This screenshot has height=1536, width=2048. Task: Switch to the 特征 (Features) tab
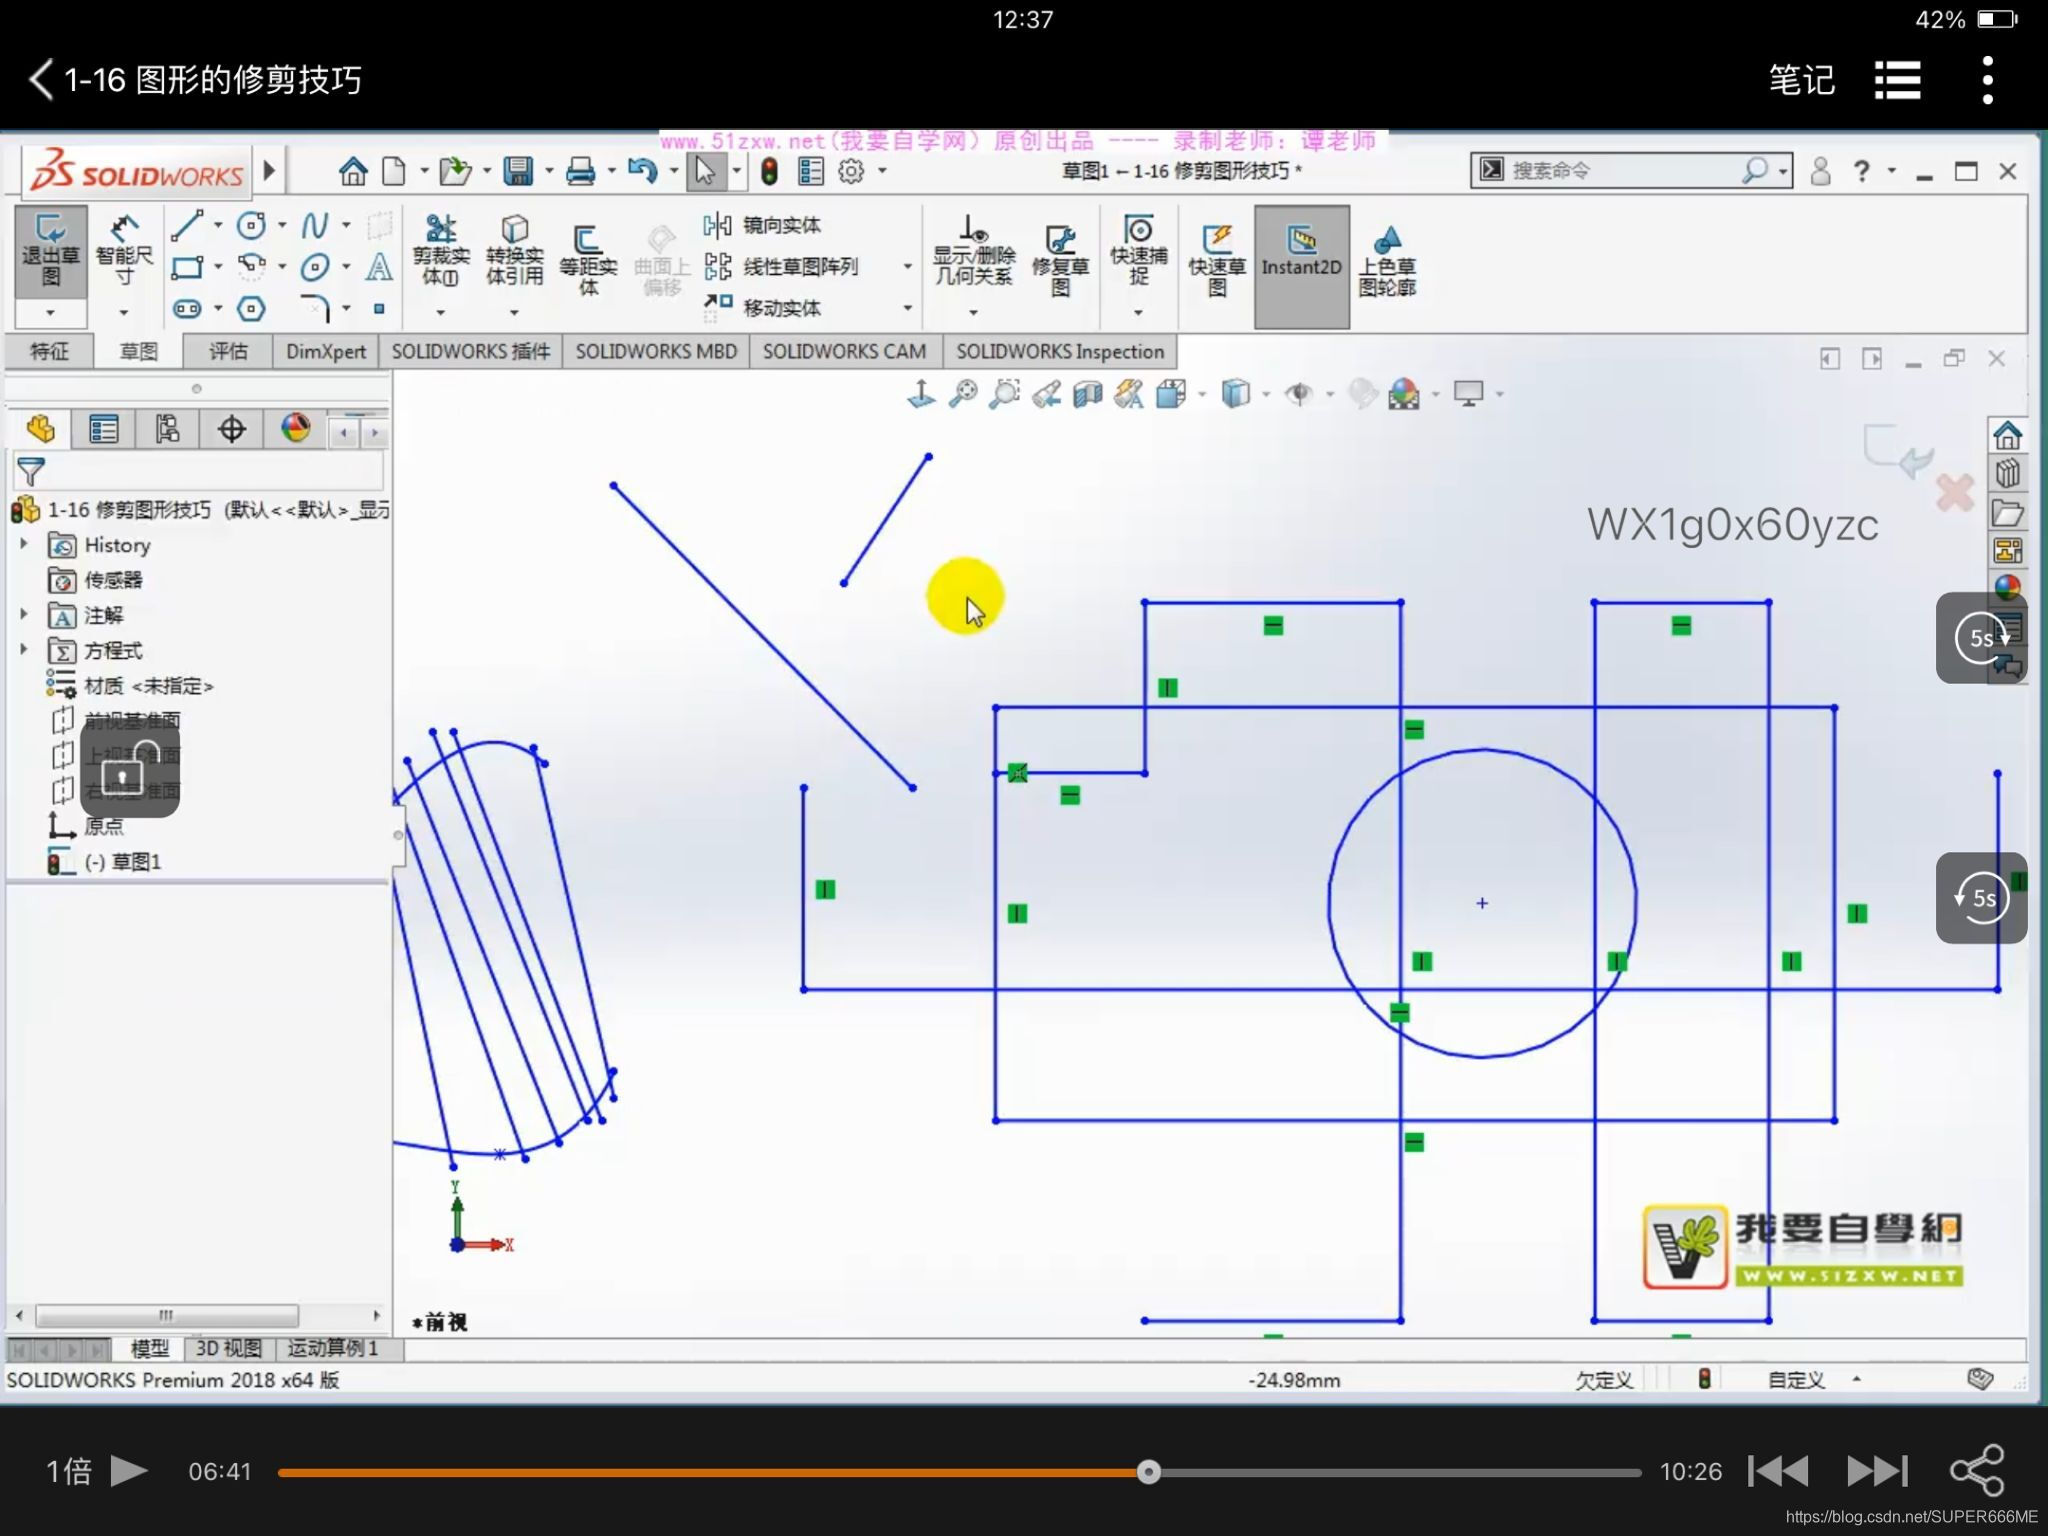pyautogui.click(x=49, y=352)
